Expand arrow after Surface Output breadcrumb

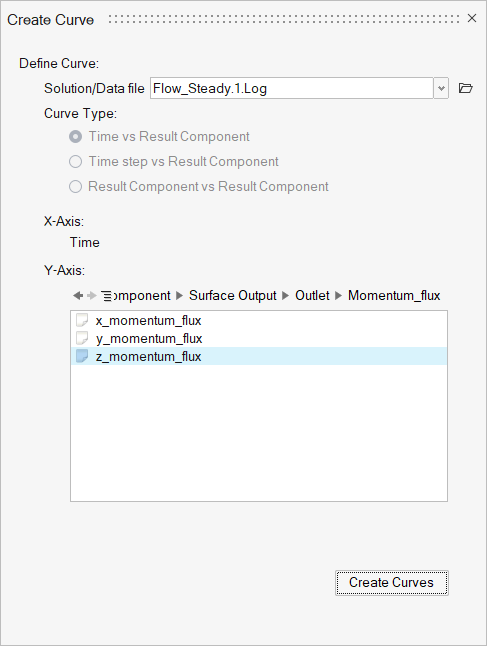[x=286, y=296]
